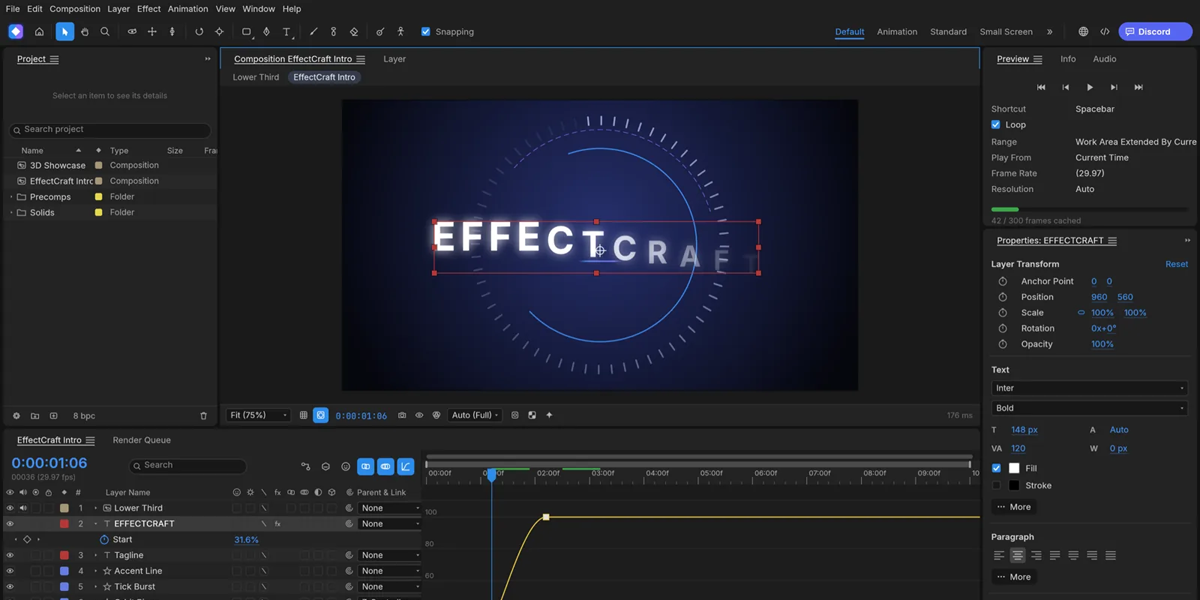The height and width of the screenshot is (600, 1200).
Task: Select the Hand tool
Action: 84,32
